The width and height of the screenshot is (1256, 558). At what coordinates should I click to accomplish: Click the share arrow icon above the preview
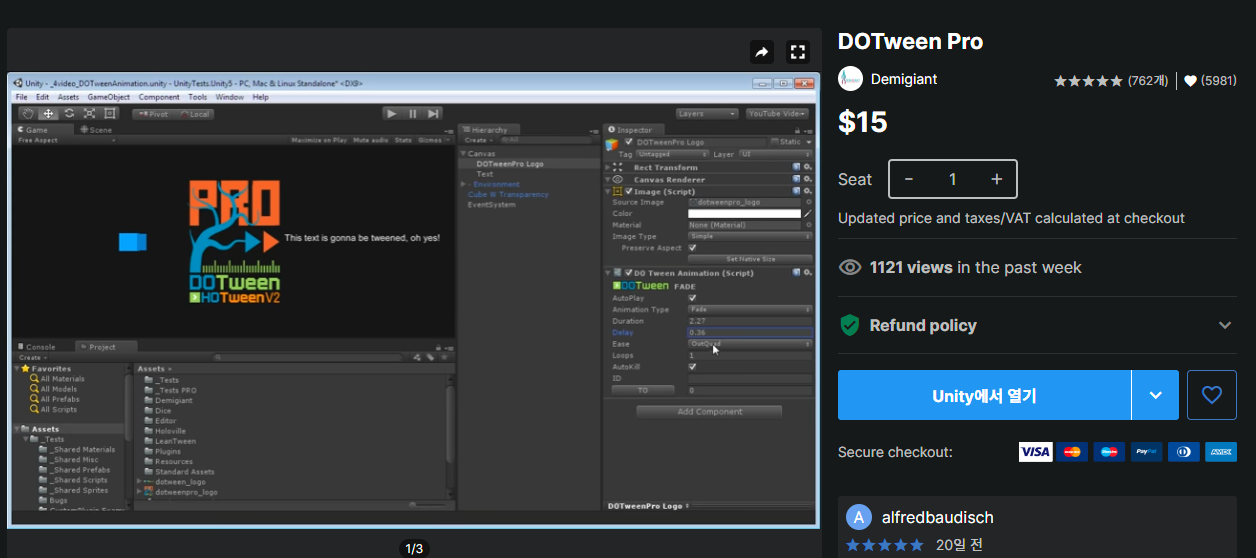point(761,52)
